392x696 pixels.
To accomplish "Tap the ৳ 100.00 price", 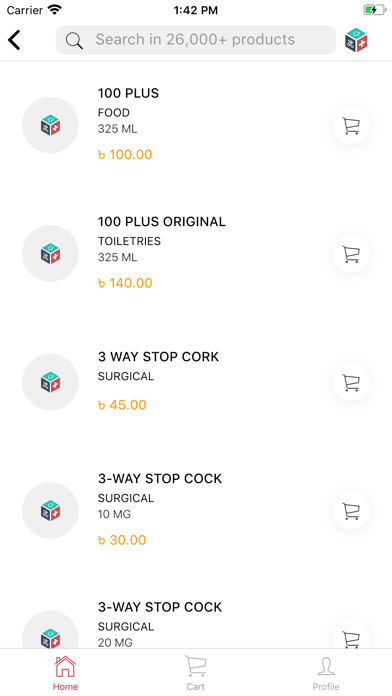I will [x=125, y=155].
